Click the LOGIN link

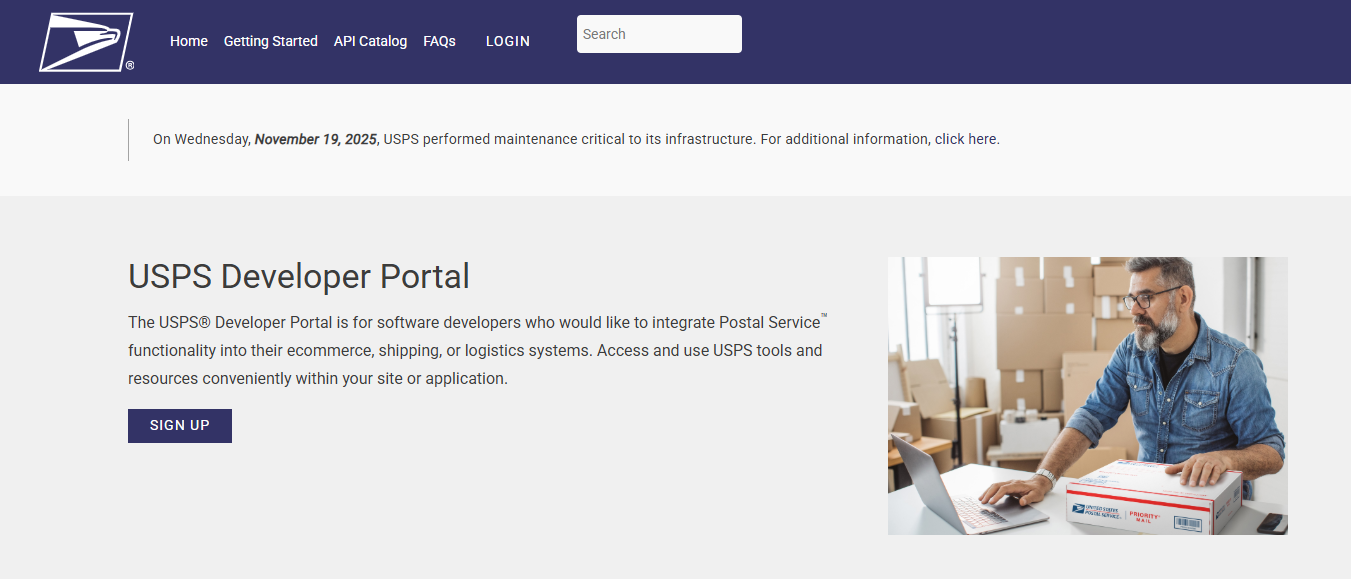pos(508,41)
